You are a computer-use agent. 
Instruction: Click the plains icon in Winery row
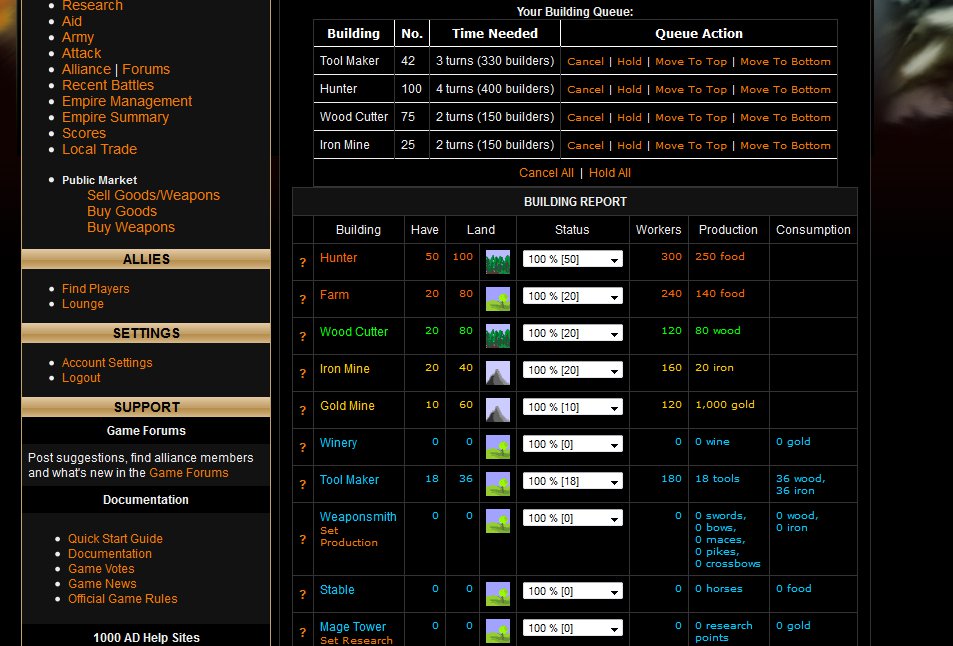(x=497, y=447)
